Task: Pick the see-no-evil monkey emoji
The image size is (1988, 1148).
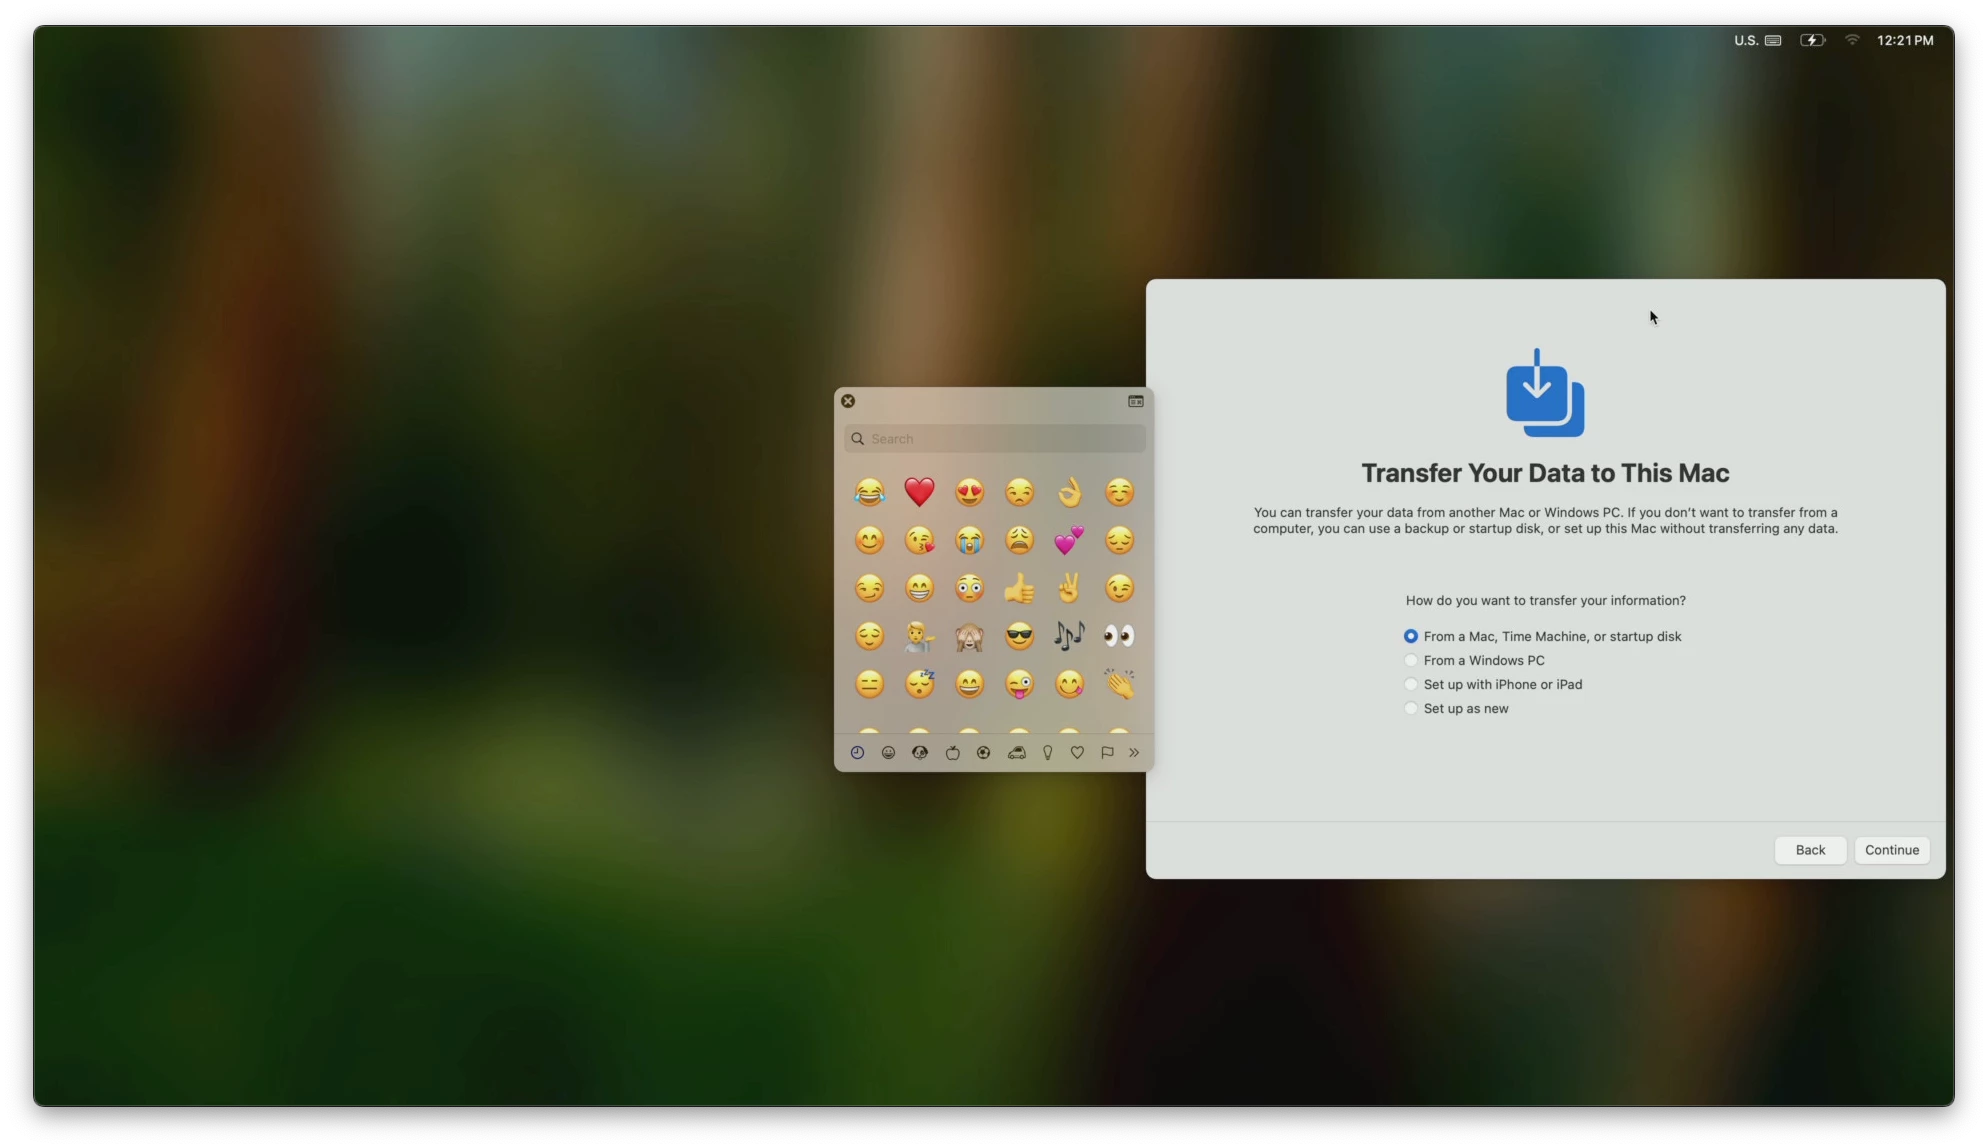Action: click(x=969, y=636)
